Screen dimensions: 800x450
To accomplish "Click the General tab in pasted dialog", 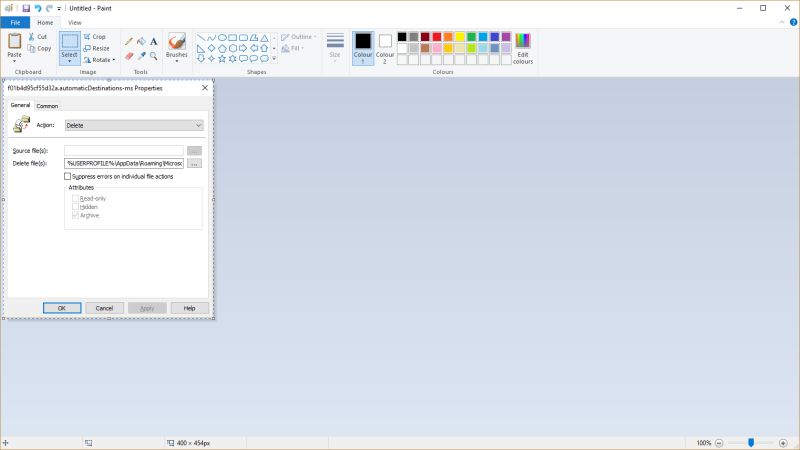I will (20, 105).
